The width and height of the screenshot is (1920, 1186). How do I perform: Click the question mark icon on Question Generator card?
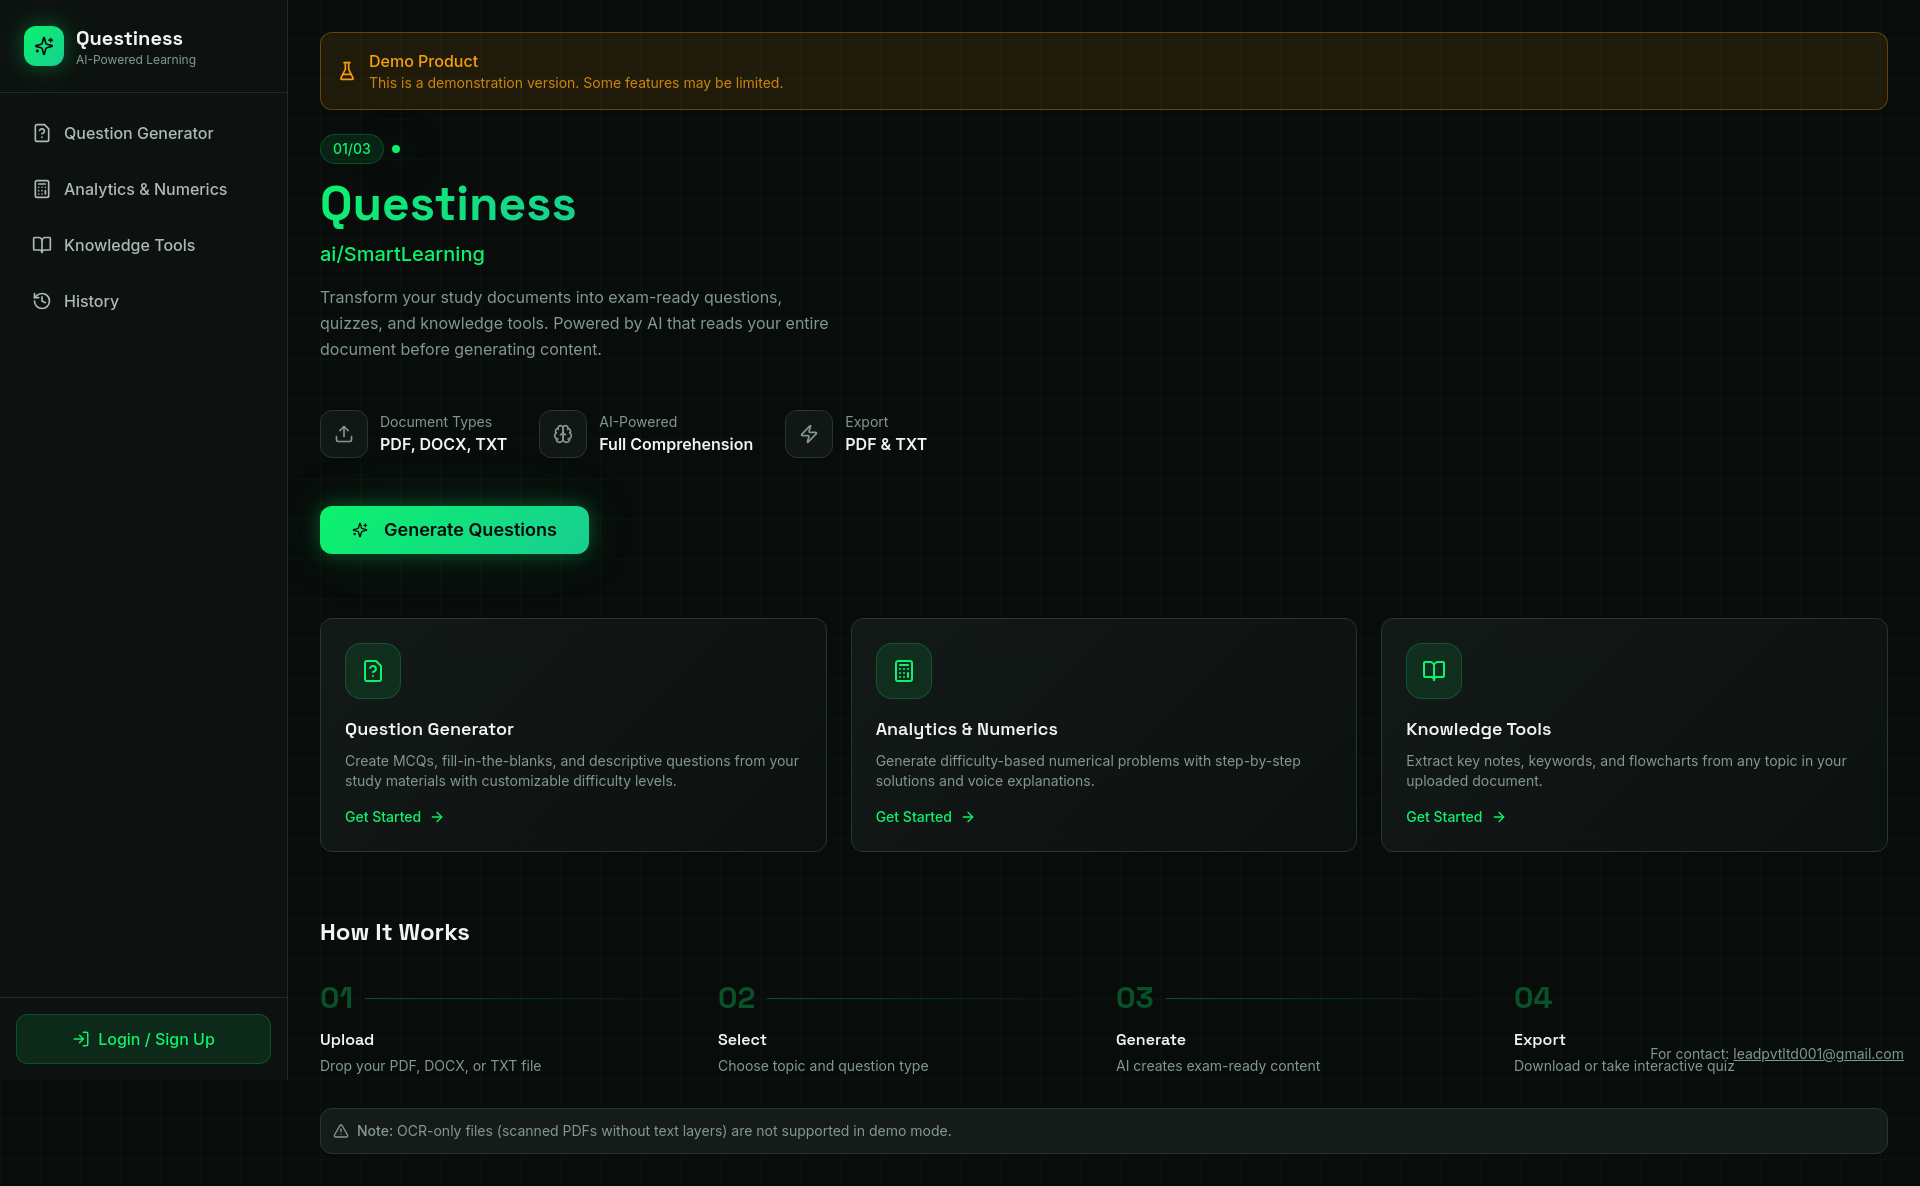point(372,671)
